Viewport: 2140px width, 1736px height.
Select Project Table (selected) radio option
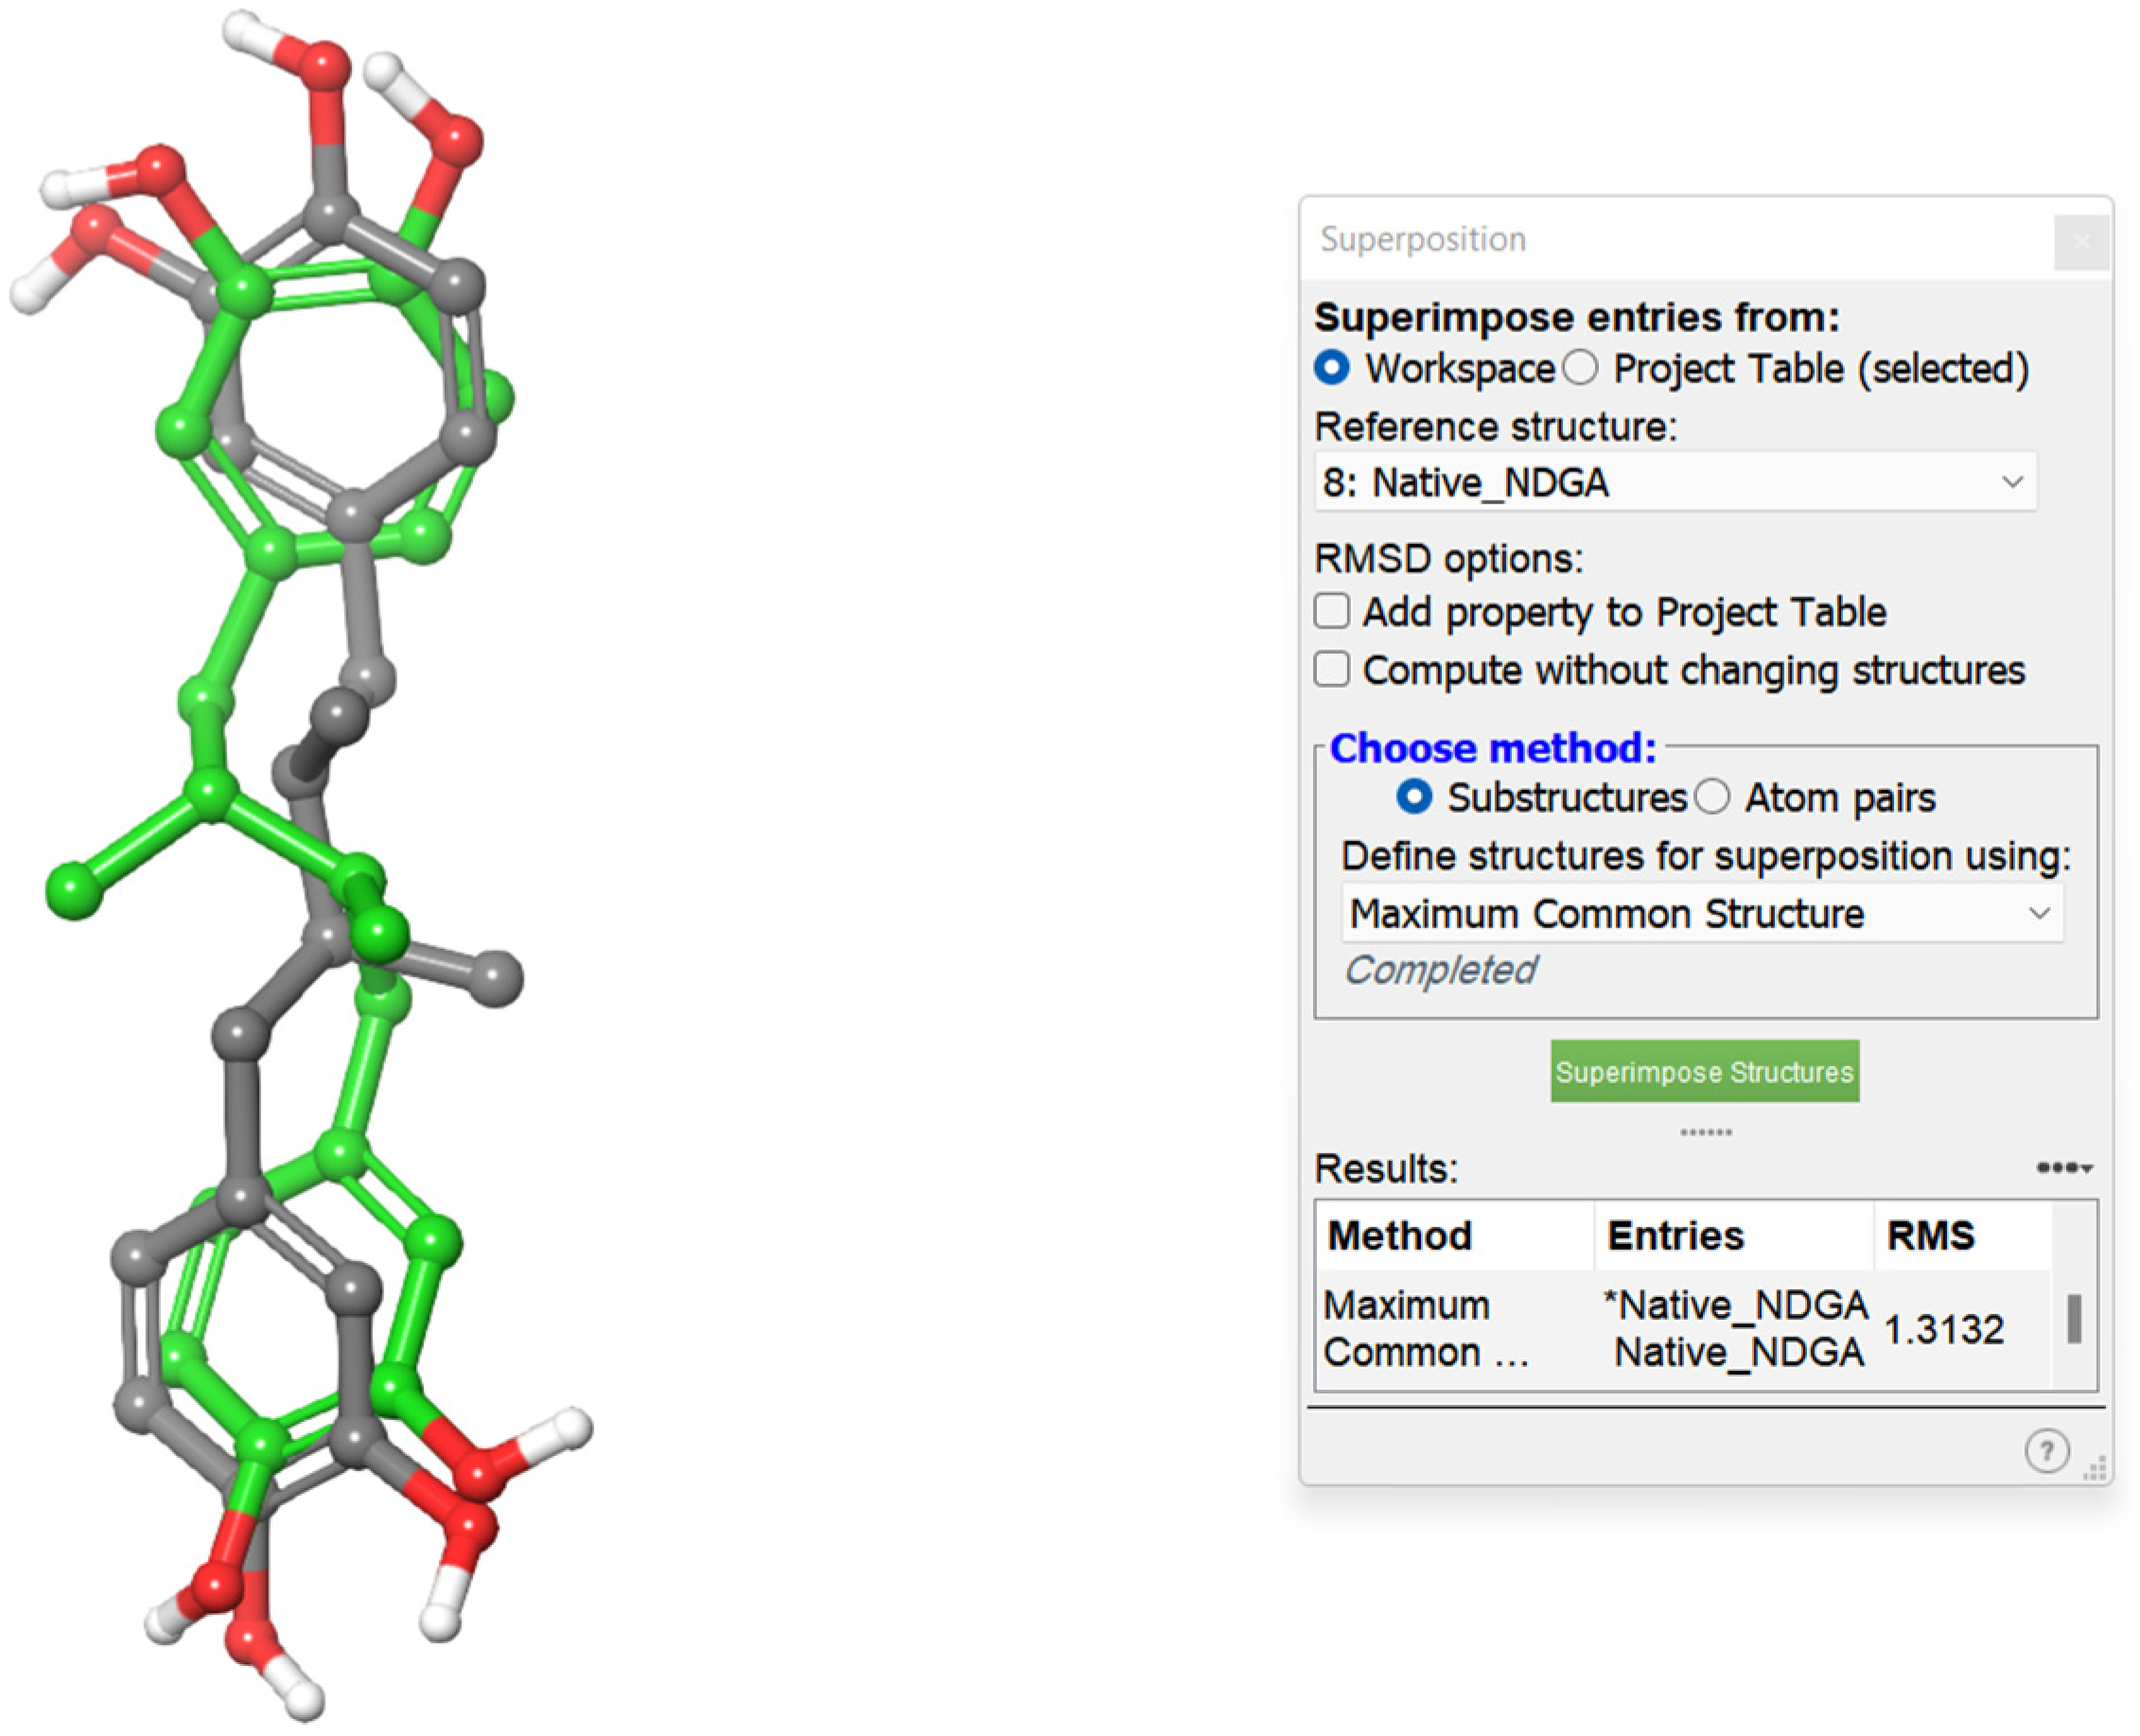pos(1580,367)
